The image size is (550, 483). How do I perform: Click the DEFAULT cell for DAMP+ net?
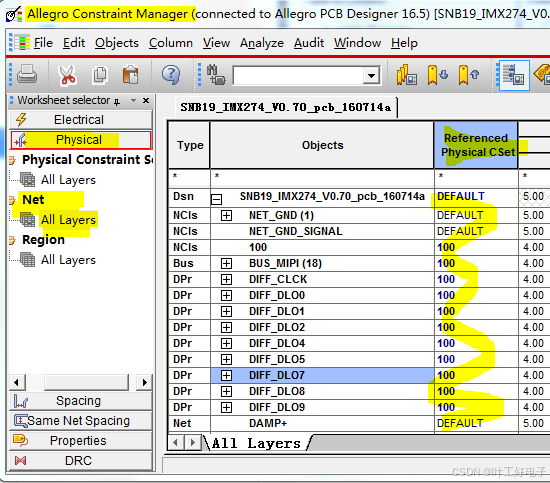click(x=476, y=423)
